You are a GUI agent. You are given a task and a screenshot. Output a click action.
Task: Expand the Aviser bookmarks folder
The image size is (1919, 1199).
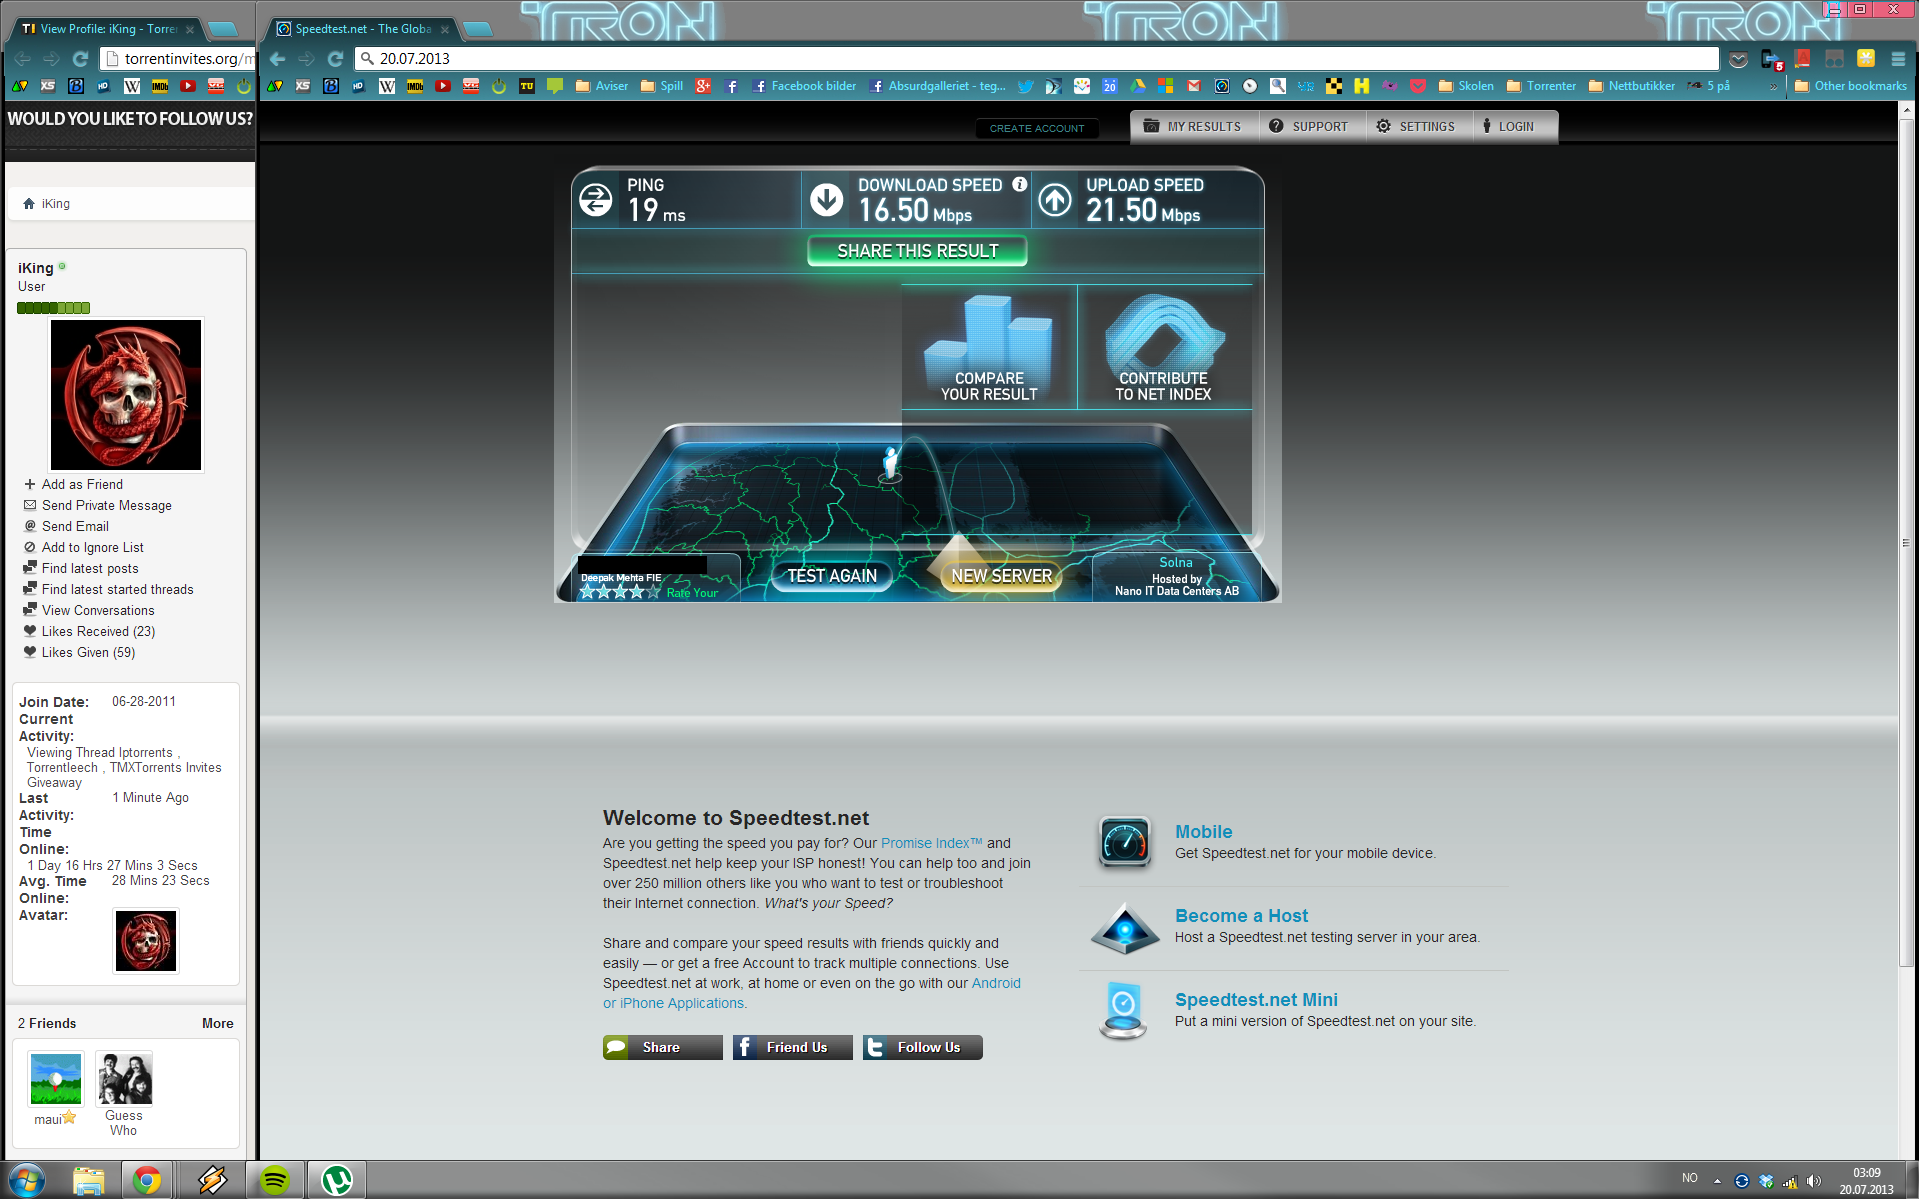click(602, 86)
